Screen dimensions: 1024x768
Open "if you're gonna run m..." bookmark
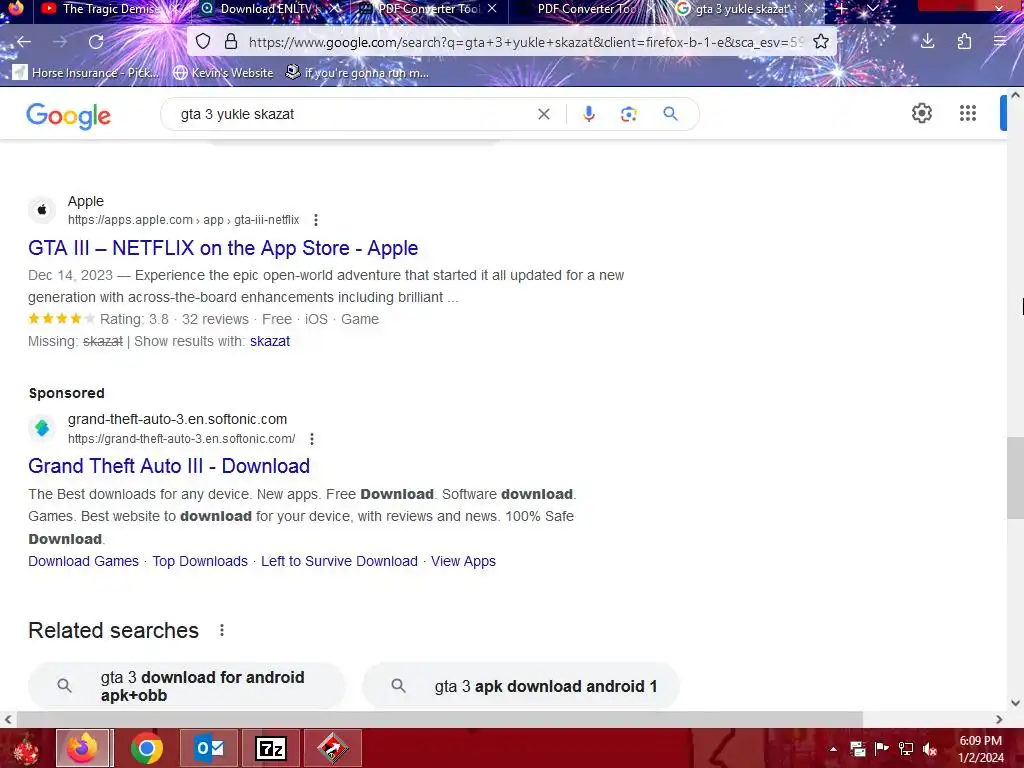tap(357, 72)
